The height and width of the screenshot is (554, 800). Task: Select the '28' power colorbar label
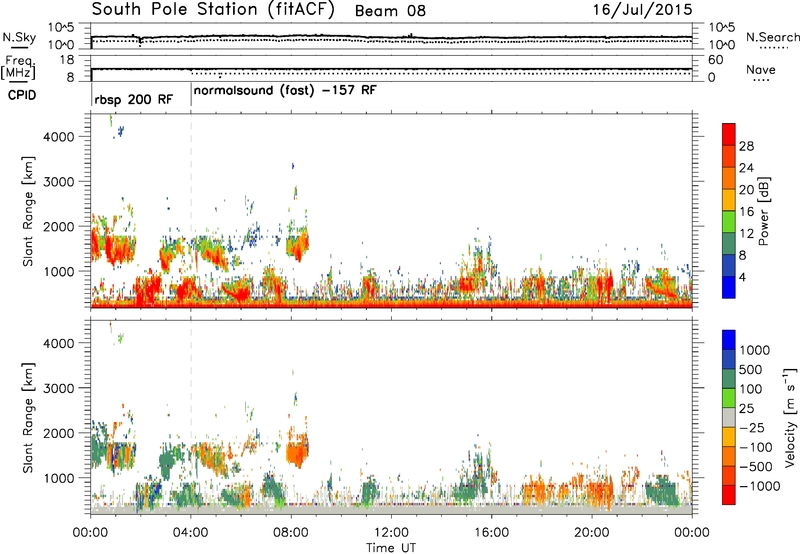(746, 146)
